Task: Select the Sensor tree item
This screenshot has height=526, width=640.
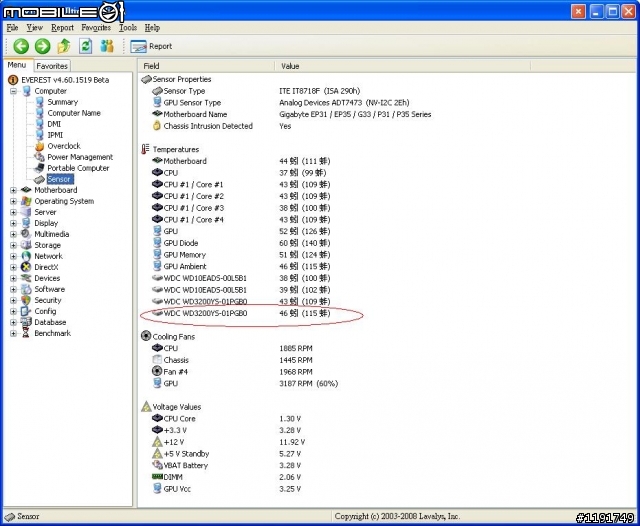Action: [59, 179]
